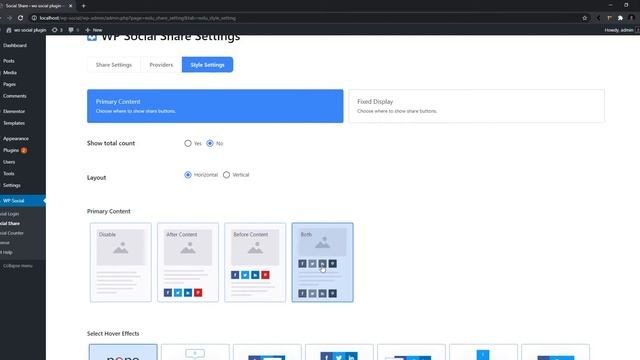This screenshot has width=640, height=360.
Task: Select the Disable content position card
Action: [121, 262]
